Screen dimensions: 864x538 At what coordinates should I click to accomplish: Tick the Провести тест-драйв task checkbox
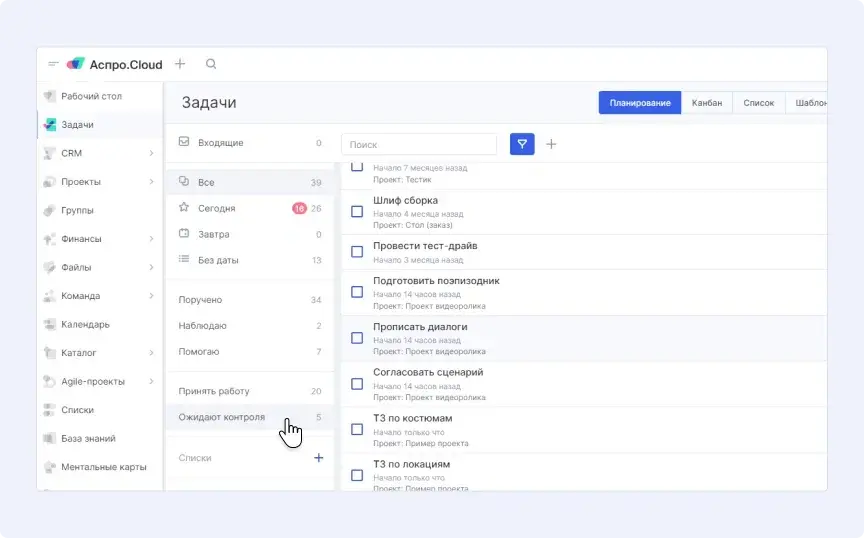point(357,252)
